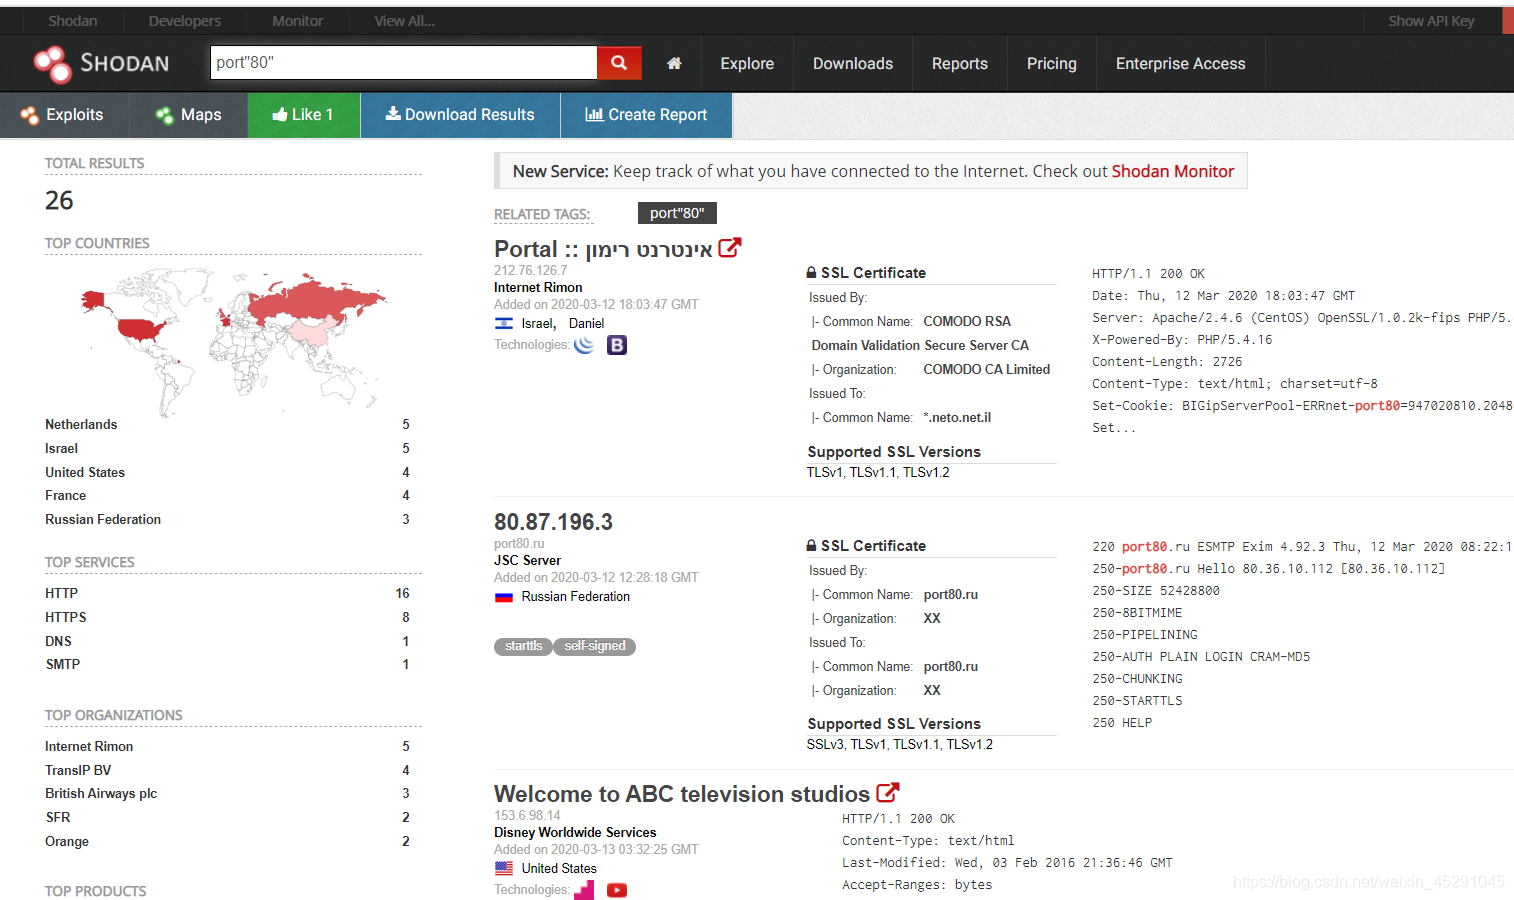Go to Shodan home via house icon
The image size is (1514, 900).
[x=674, y=63]
